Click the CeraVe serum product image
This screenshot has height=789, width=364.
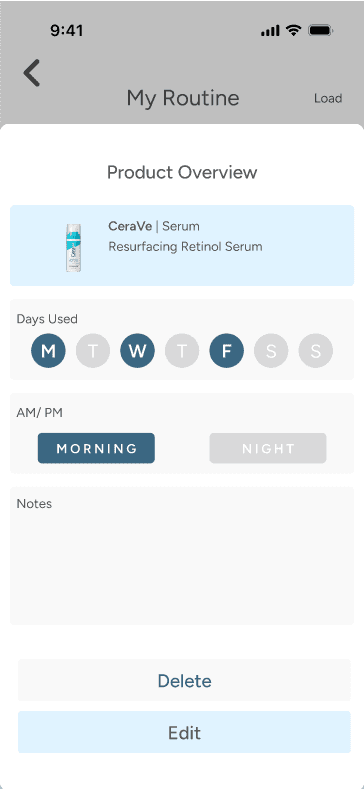click(x=74, y=248)
